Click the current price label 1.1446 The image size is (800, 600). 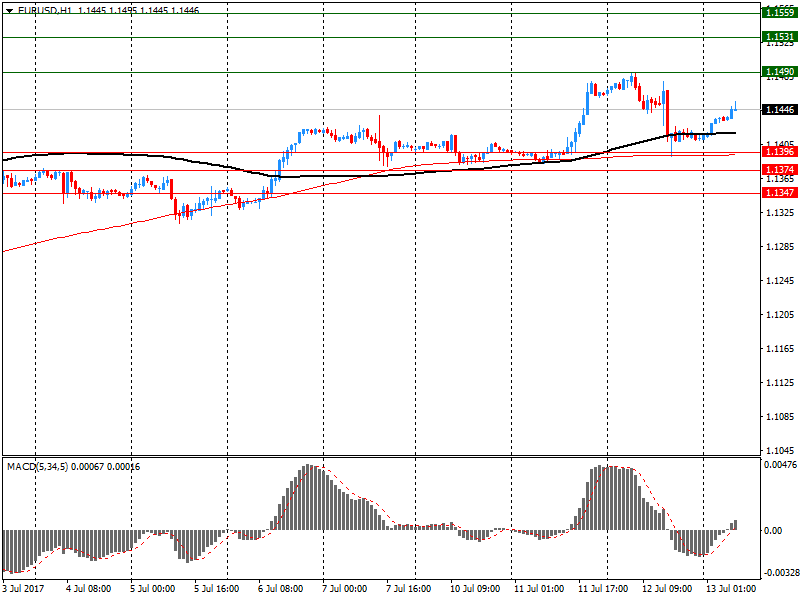(x=780, y=110)
